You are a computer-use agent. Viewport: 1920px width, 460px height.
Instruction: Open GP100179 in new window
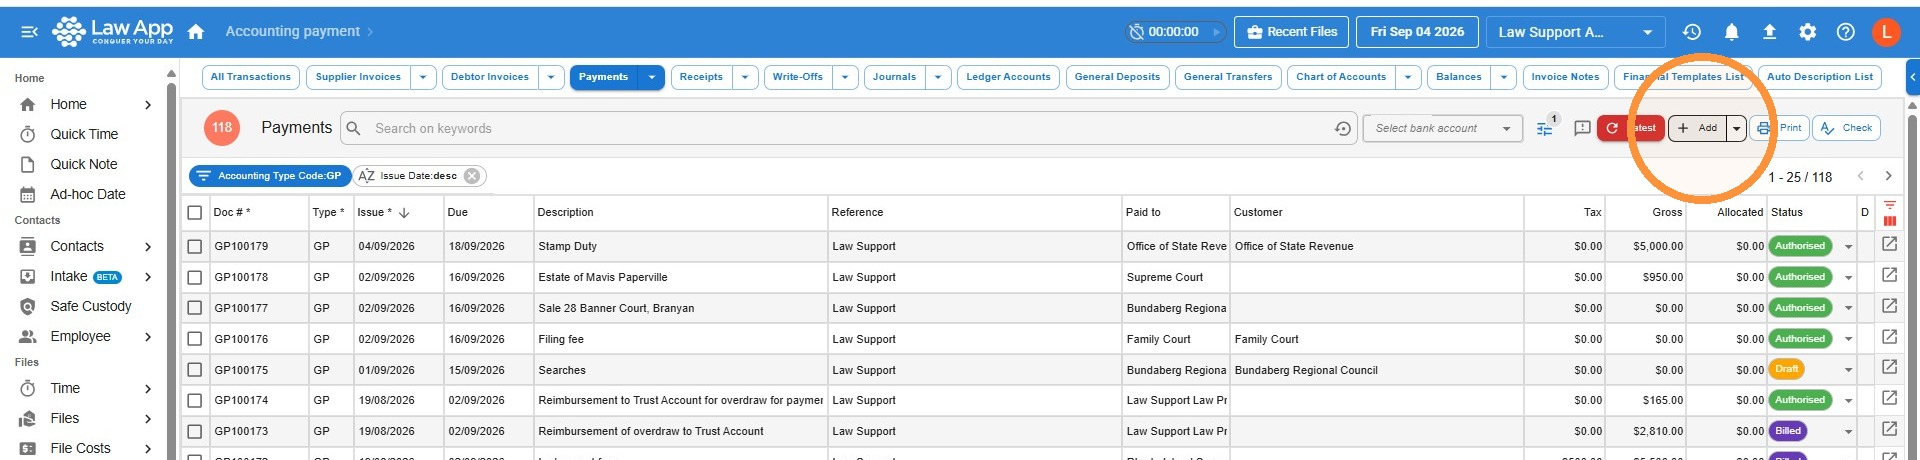pyautogui.click(x=1889, y=244)
